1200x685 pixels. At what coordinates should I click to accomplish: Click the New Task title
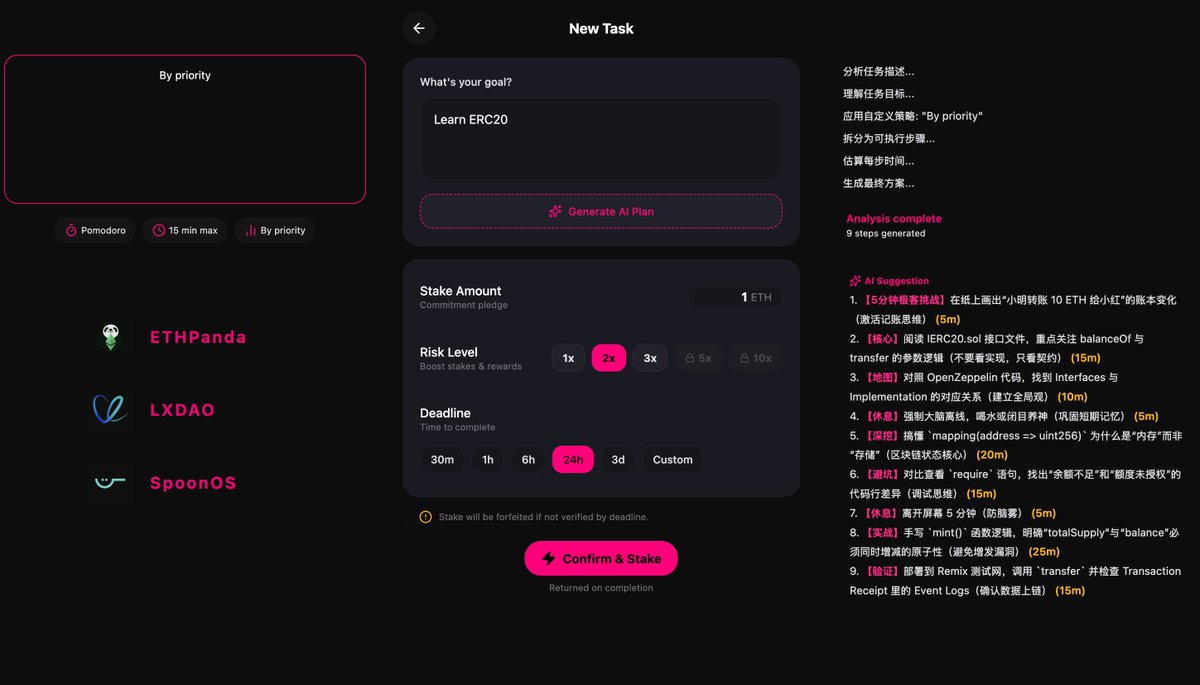click(601, 29)
